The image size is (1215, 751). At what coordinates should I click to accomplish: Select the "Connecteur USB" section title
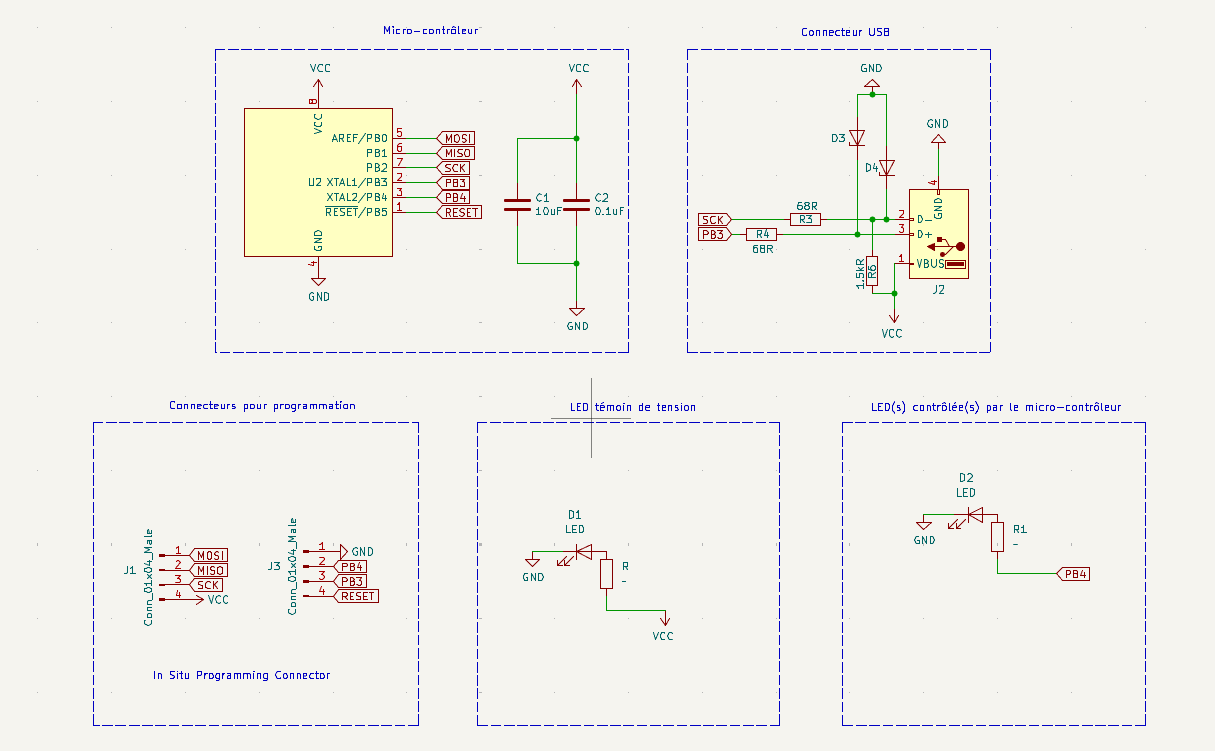tap(845, 32)
